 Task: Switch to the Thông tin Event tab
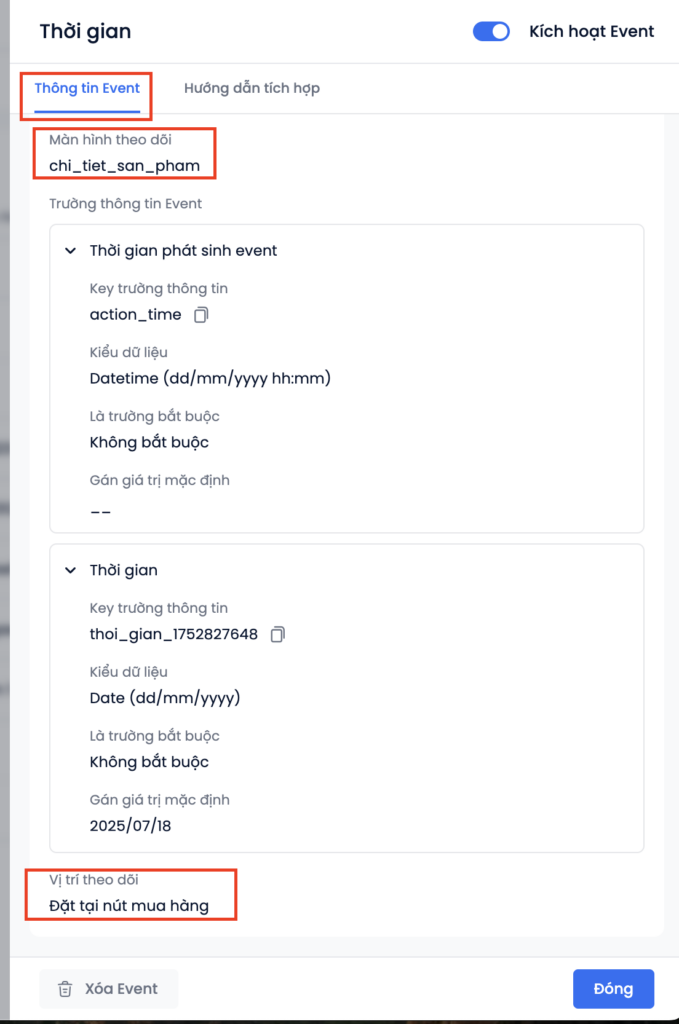(x=87, y=88)
